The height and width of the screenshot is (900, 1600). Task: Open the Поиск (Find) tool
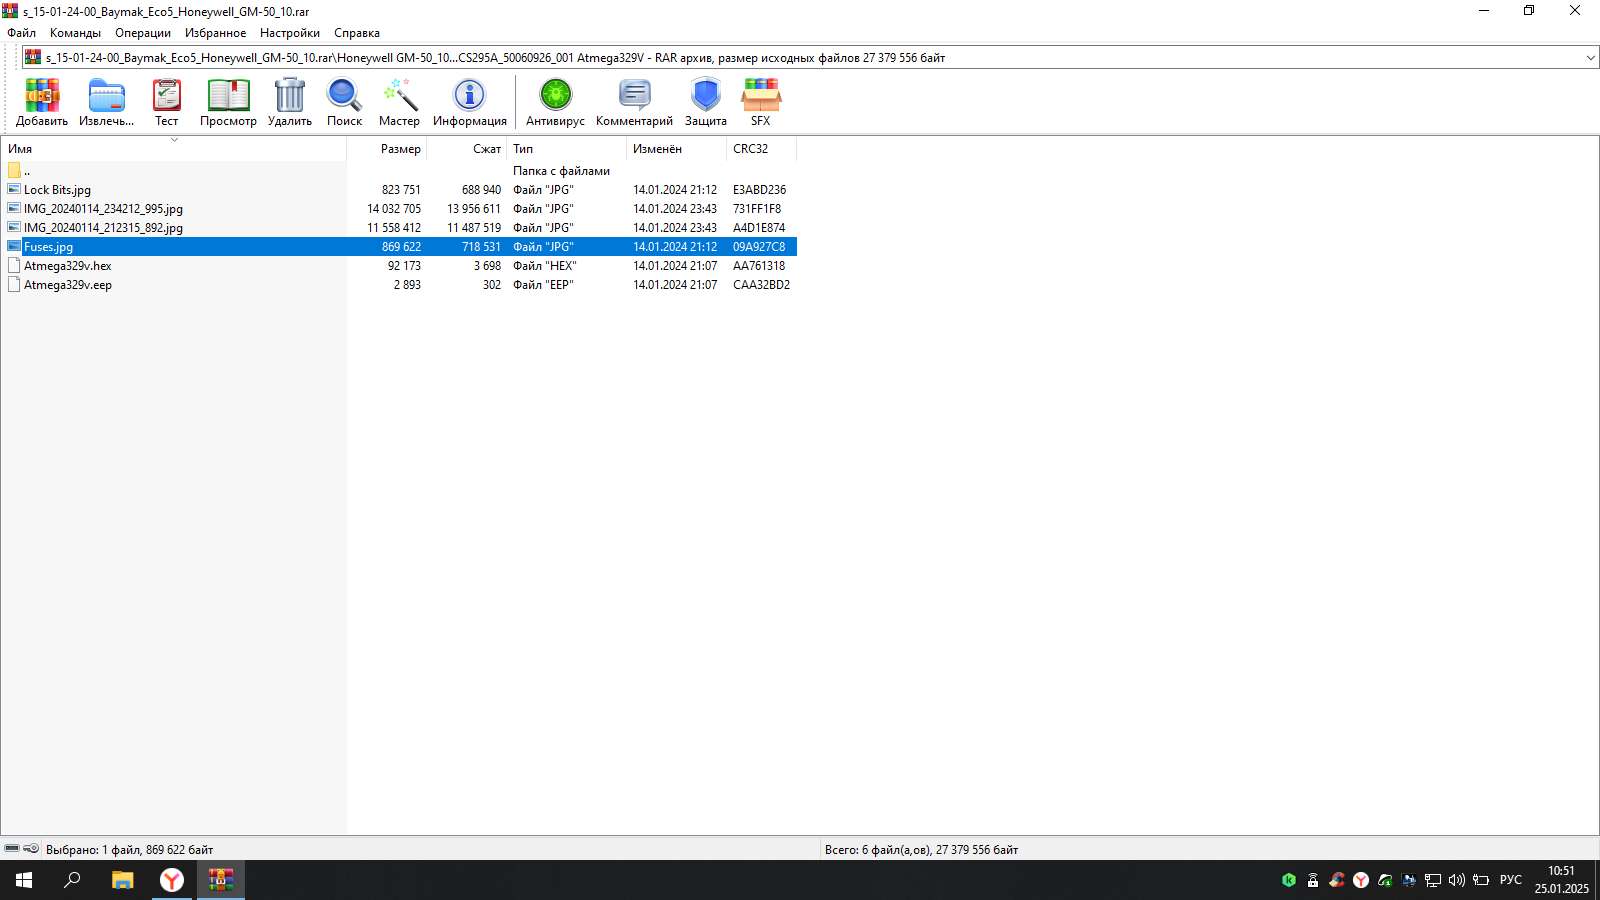click(x=344, y=102)
